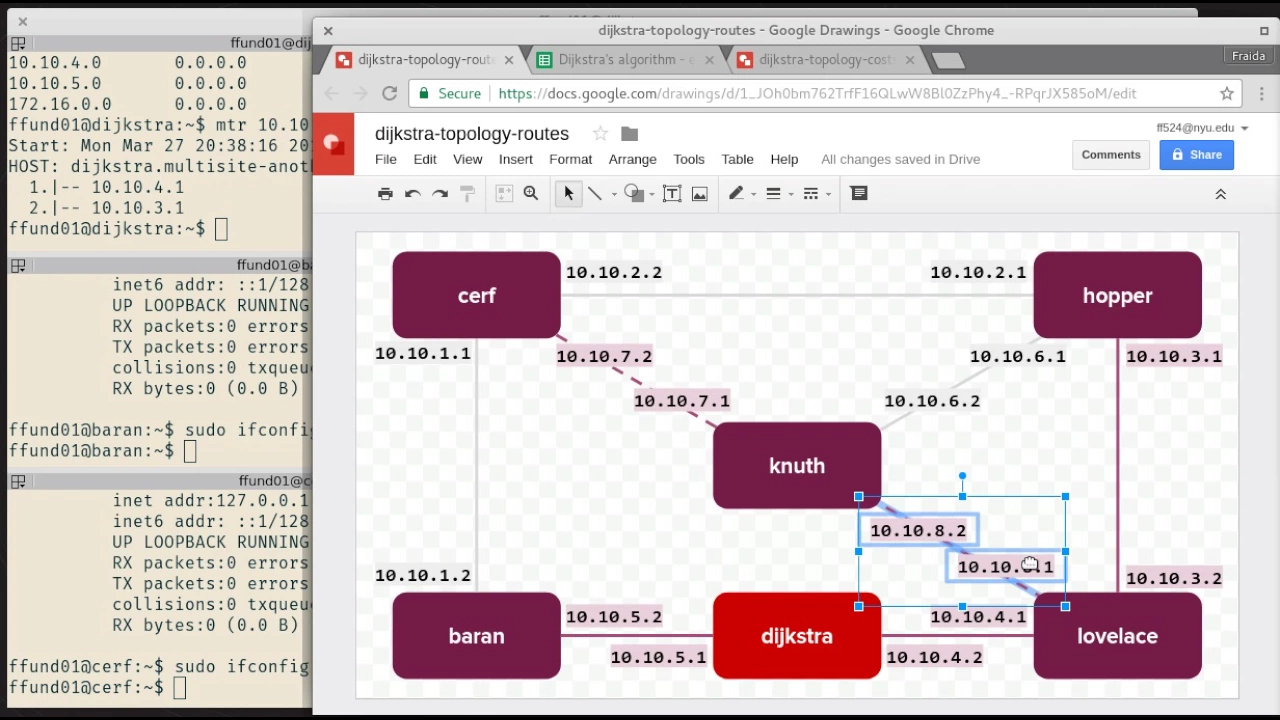Click the Insert comment icon in toolbar

[x=859, y=194]
